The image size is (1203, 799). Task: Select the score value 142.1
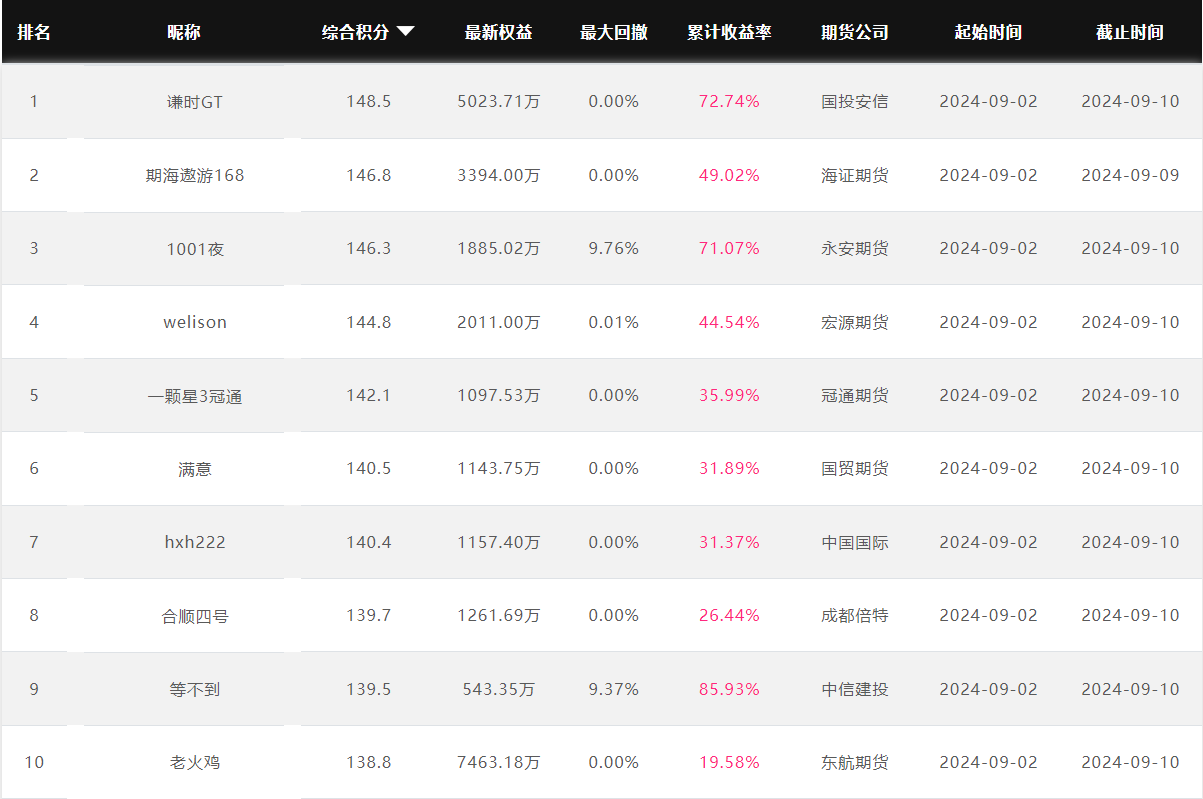point(369,396)
